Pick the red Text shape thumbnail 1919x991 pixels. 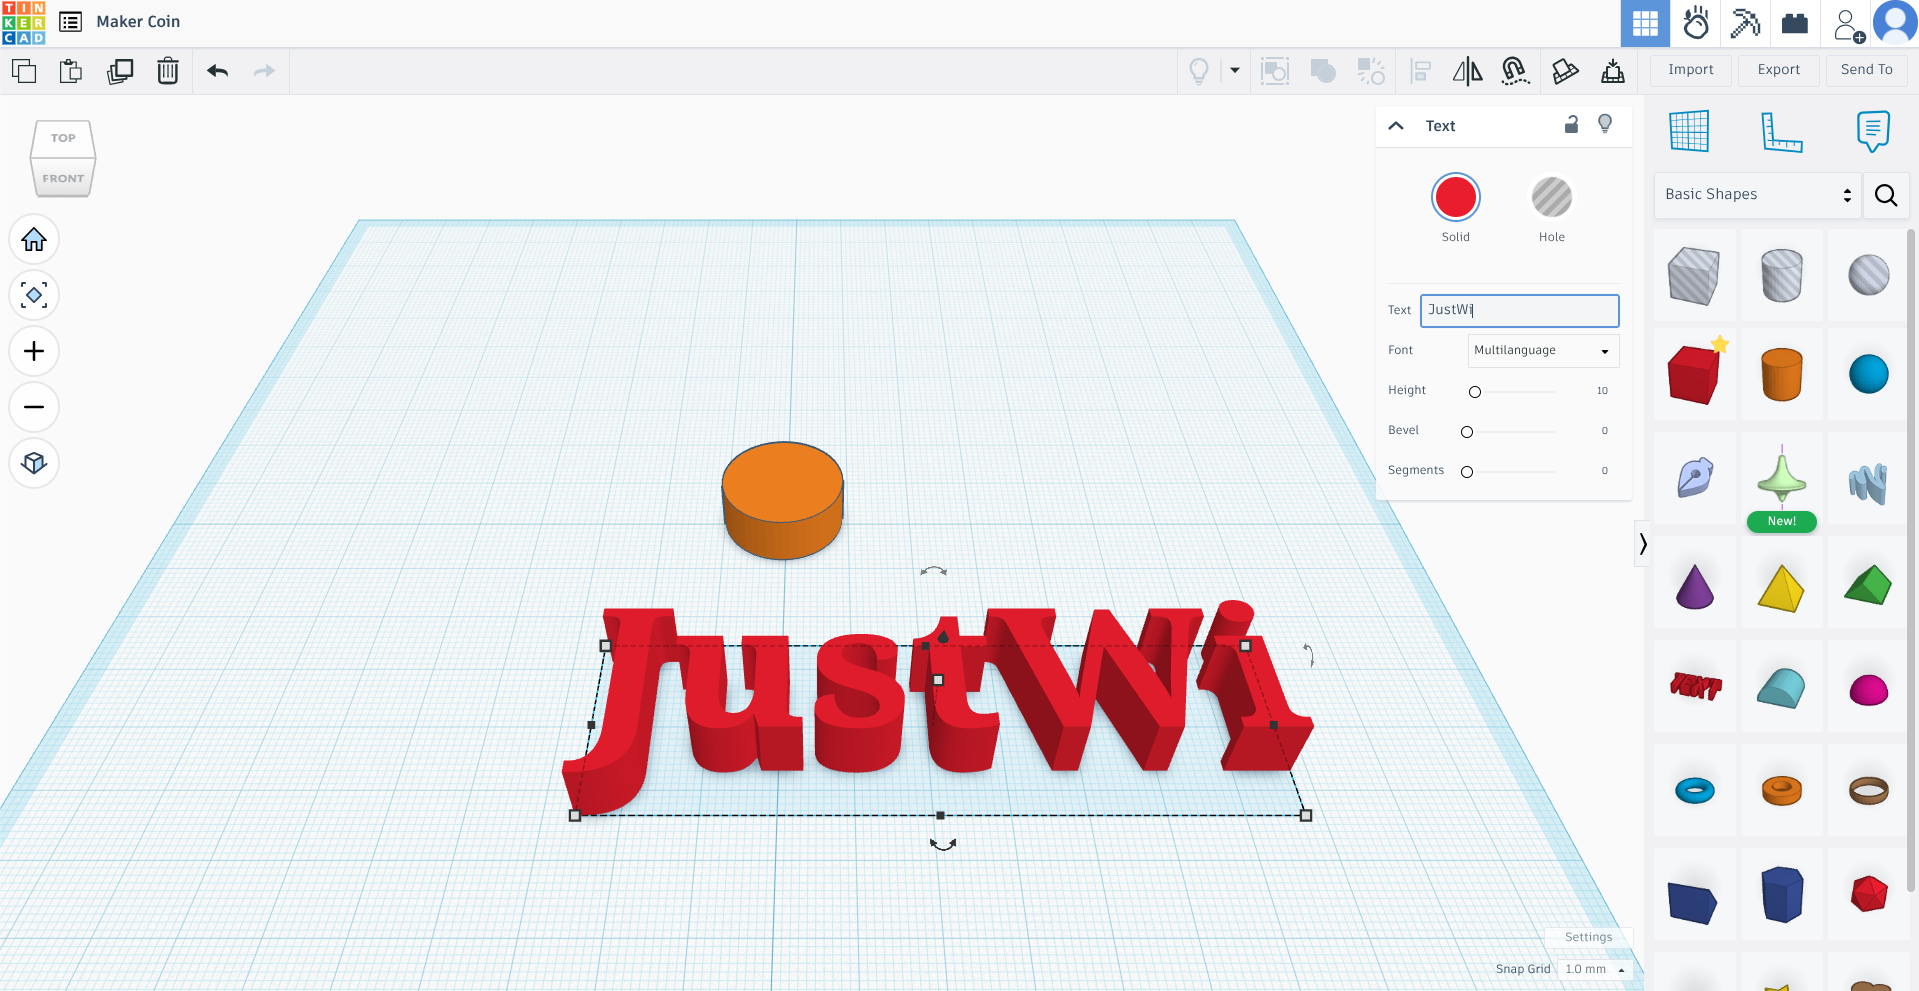pos(1695,686)
